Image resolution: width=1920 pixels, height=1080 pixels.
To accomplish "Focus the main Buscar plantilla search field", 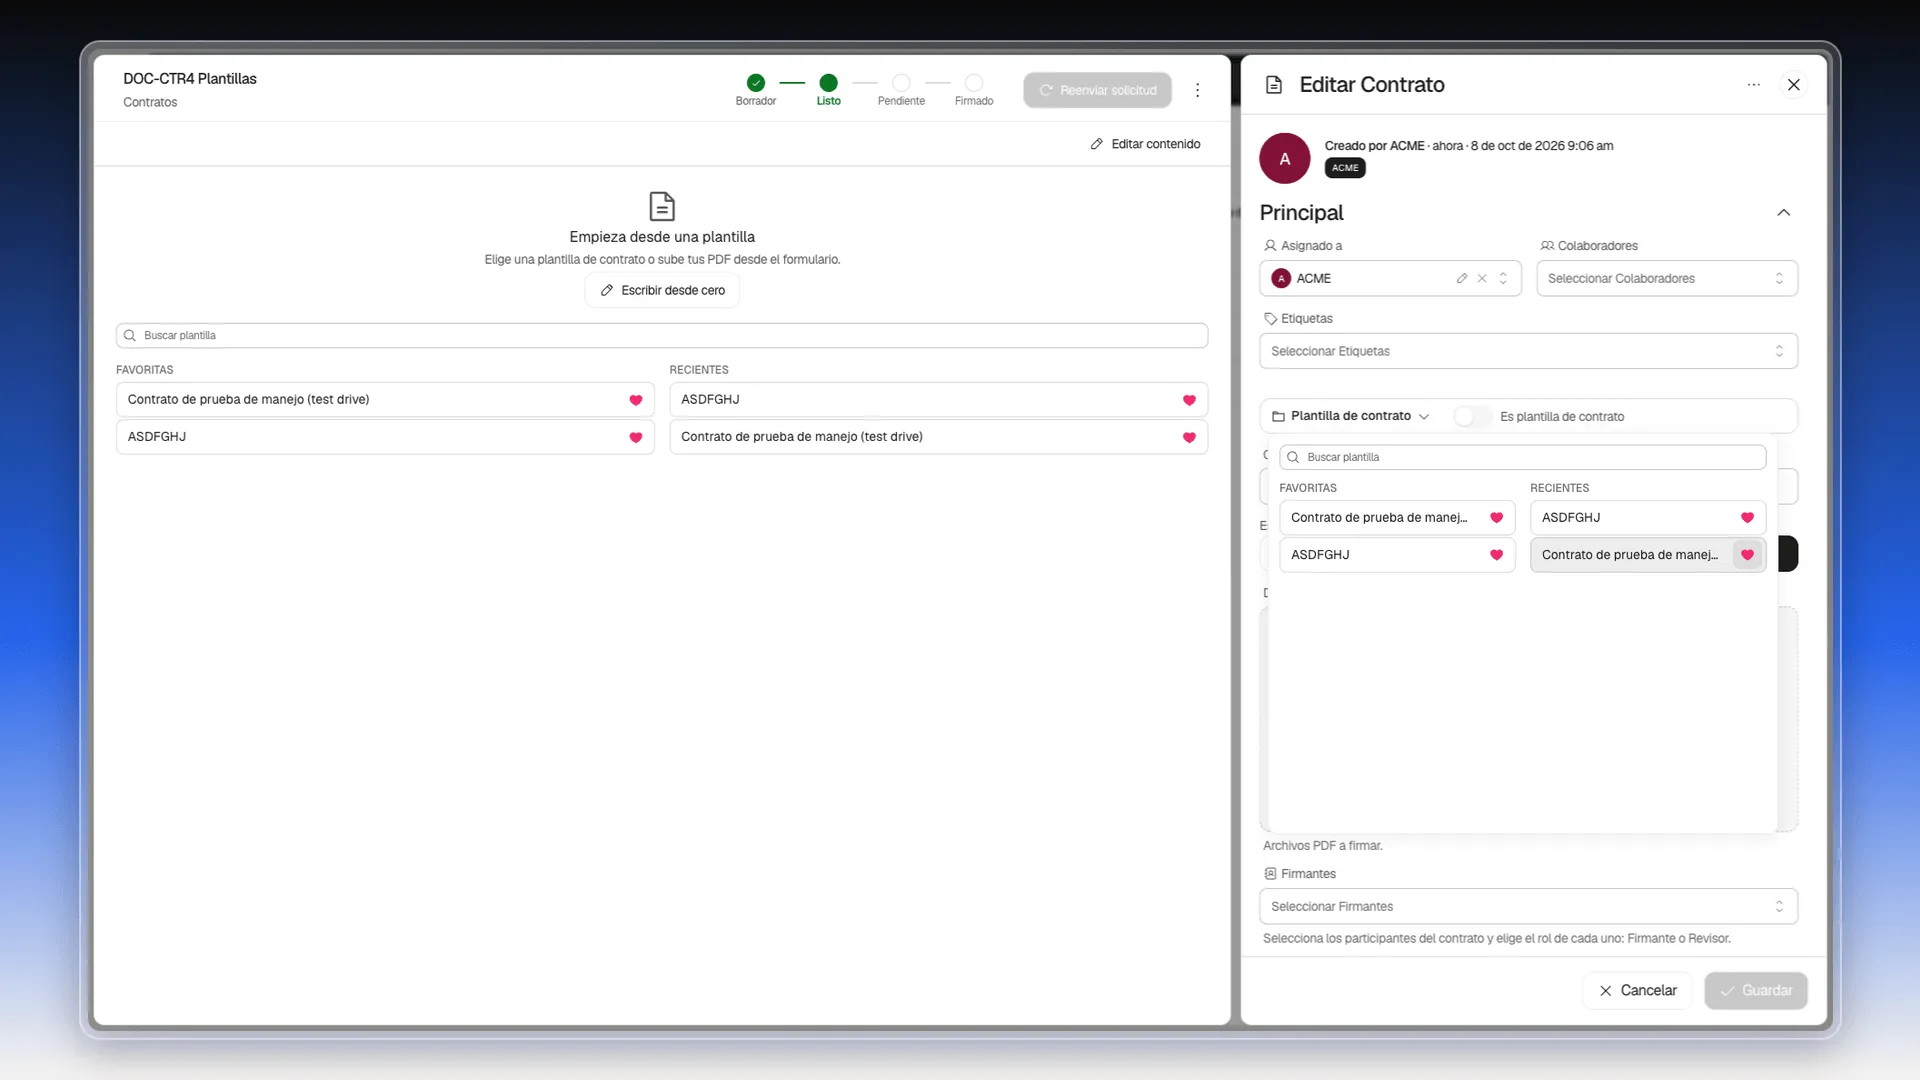I will pos(662,335).
